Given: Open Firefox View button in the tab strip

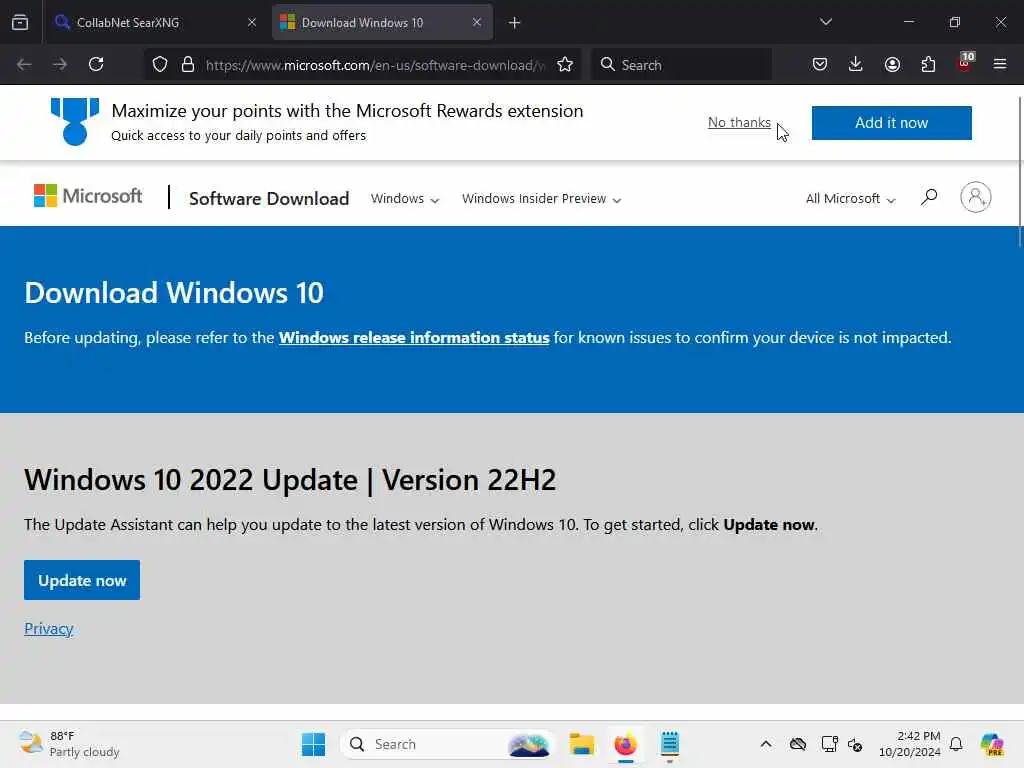Looking at the screenshot, I should tap(20, 22).
